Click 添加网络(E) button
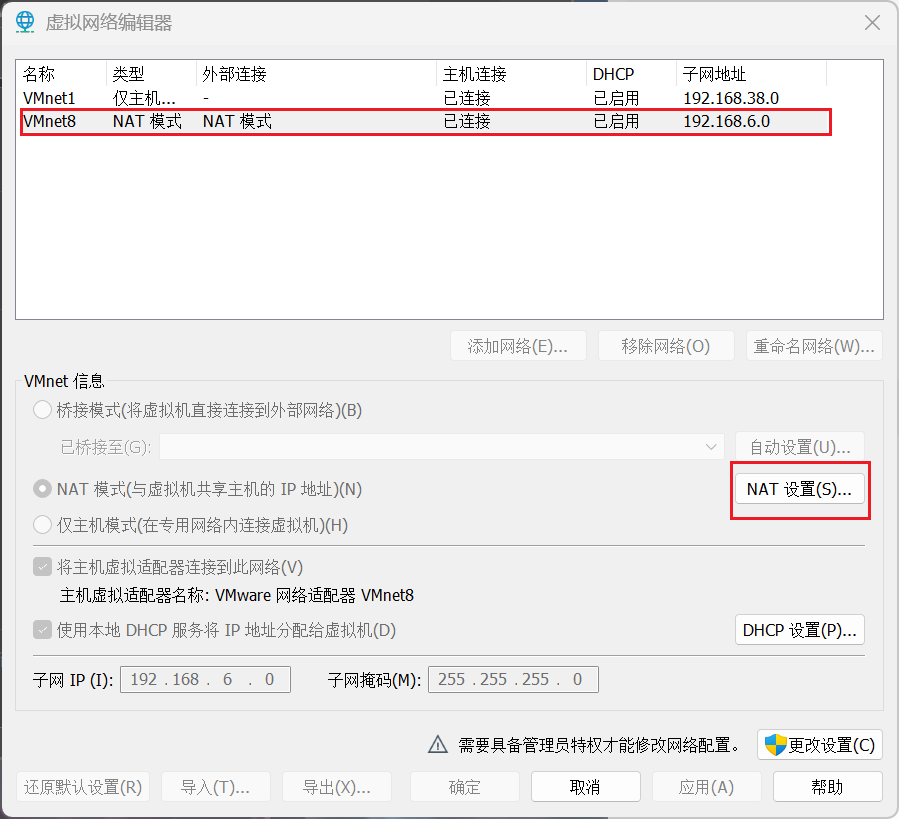 point(518,346)
